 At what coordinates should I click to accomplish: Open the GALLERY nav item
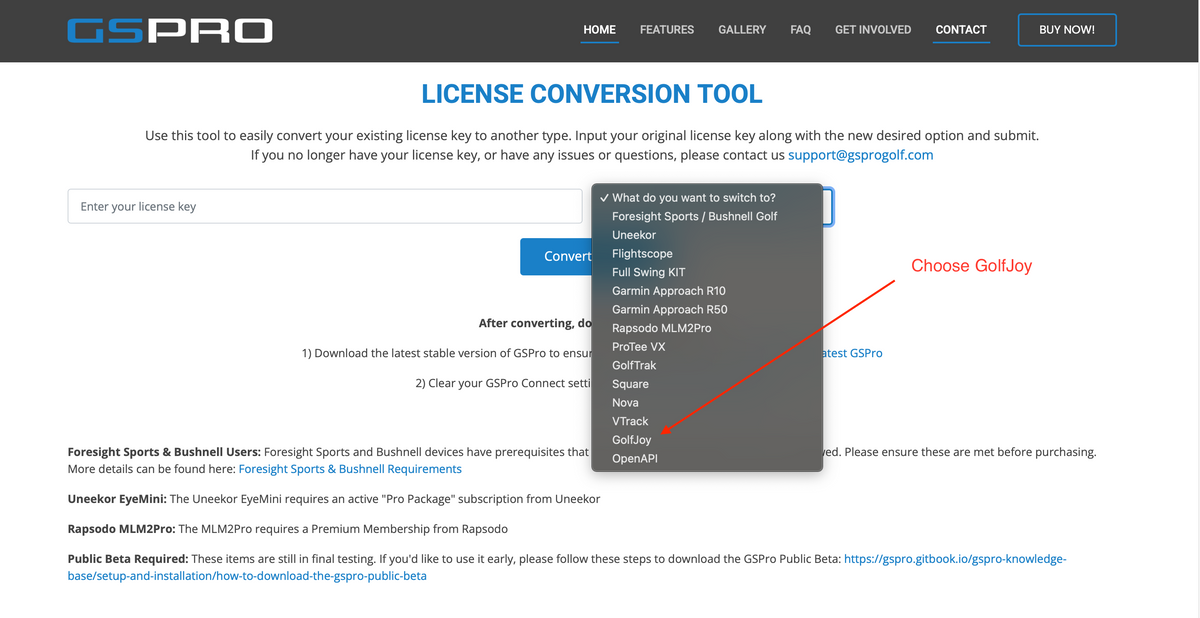point(742,30)
